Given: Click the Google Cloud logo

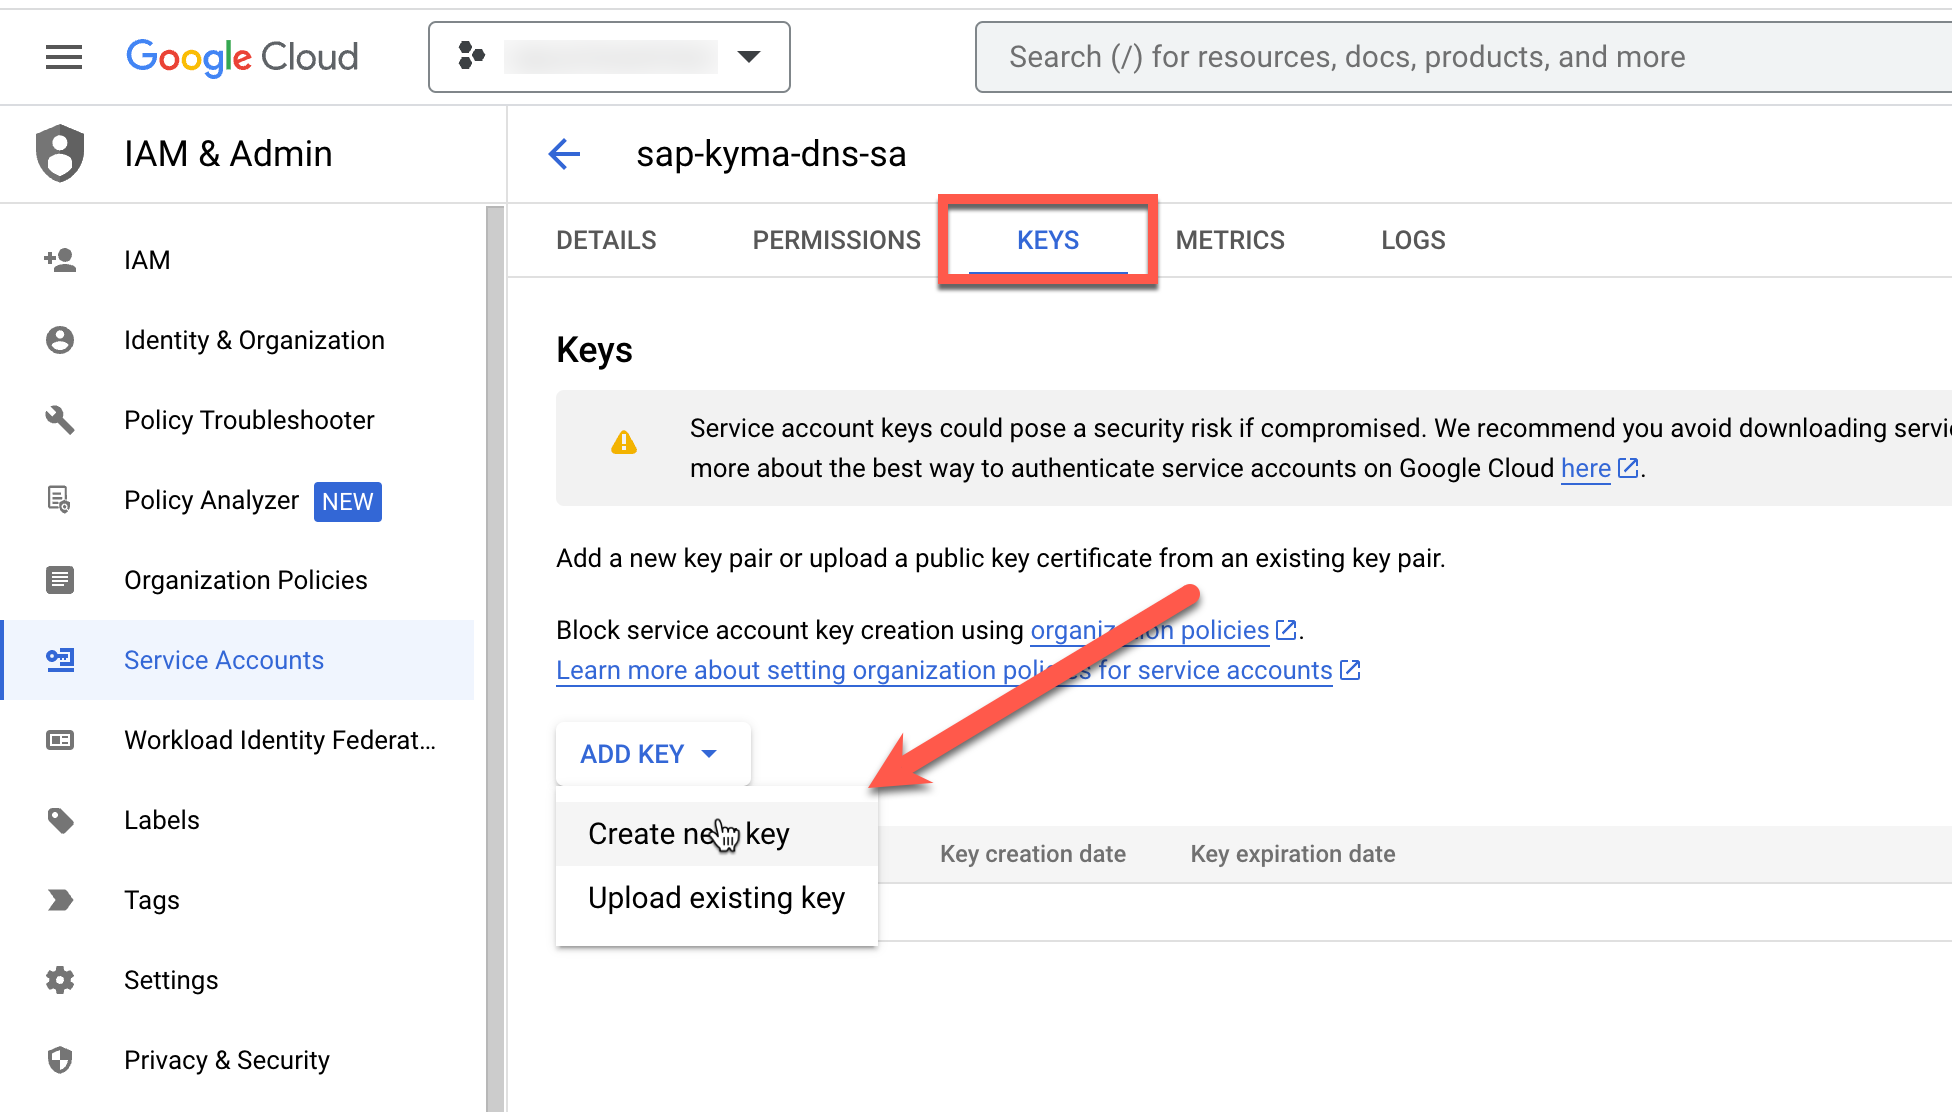Looking at the screenshot, I should click(242, 57).
